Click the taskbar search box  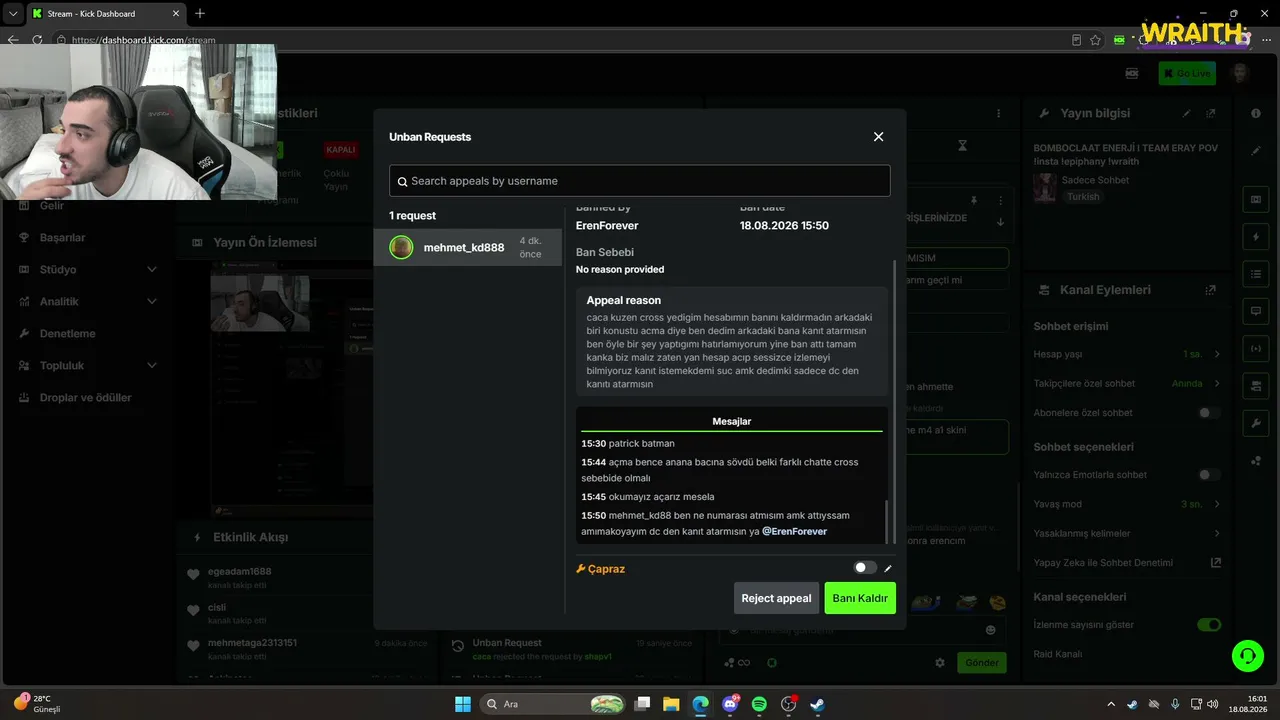pyautogui.click(x=551, y=704)
